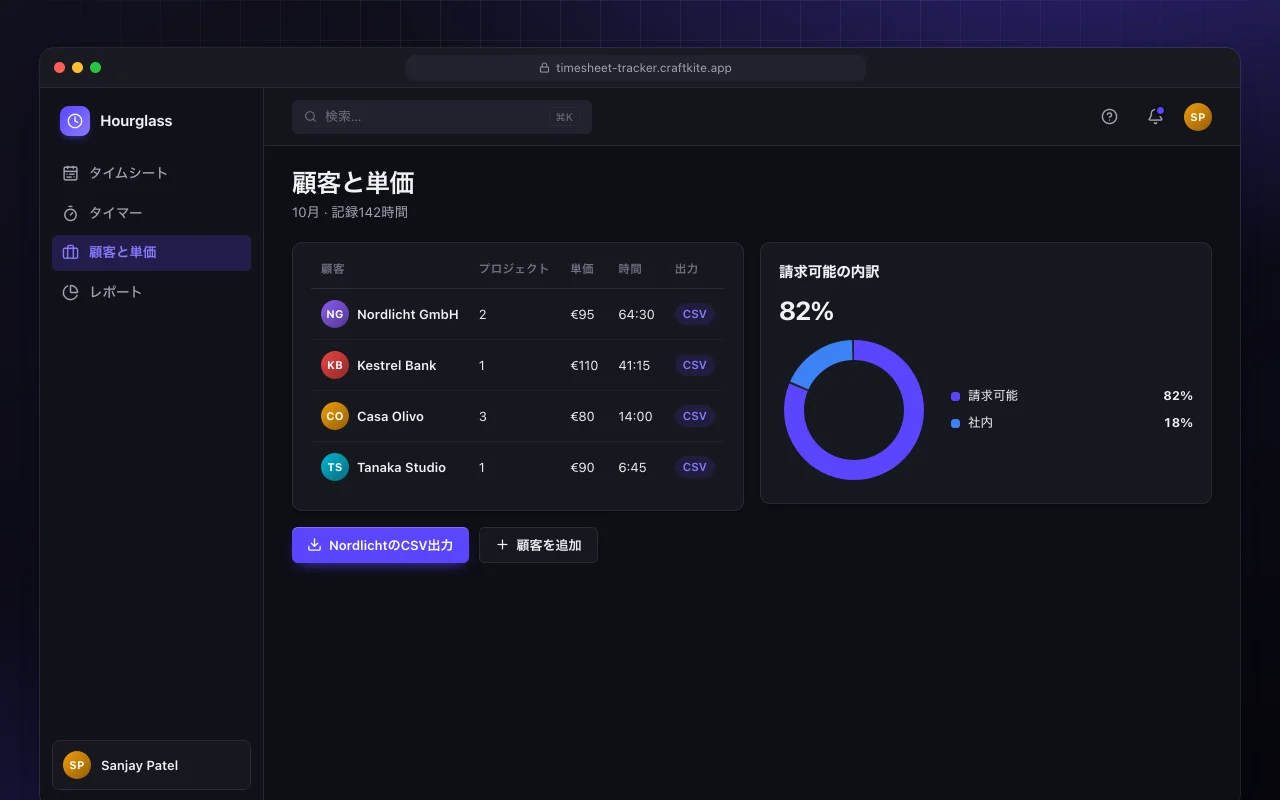Click the purple 請求可能 legend swatch
1280x800 pixels.
point(955,396)
